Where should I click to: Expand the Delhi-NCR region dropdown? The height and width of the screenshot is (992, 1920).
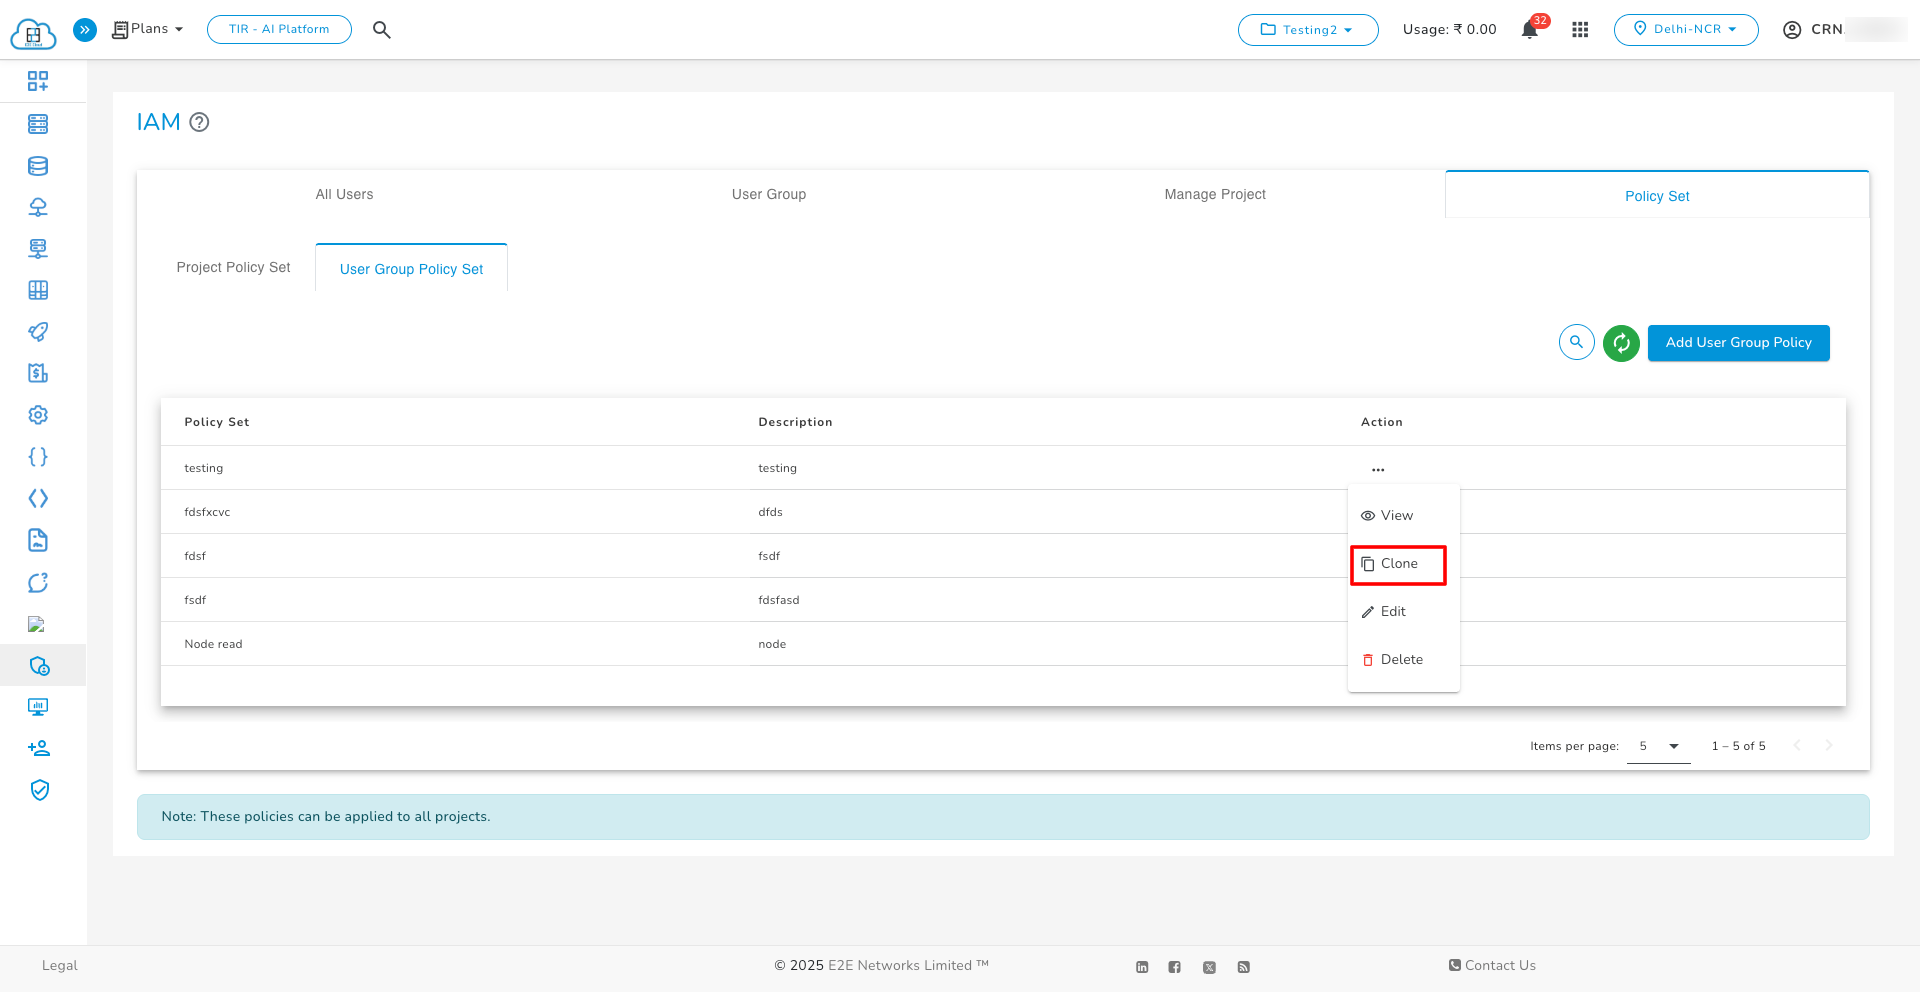(1685, 30)
